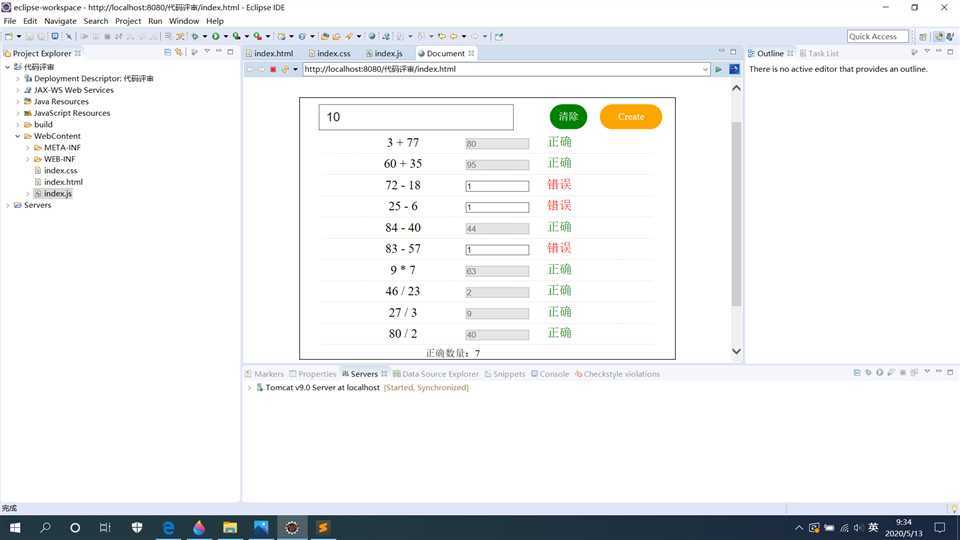
Task: Click the Java EE perspective icon
Action: 939,37
